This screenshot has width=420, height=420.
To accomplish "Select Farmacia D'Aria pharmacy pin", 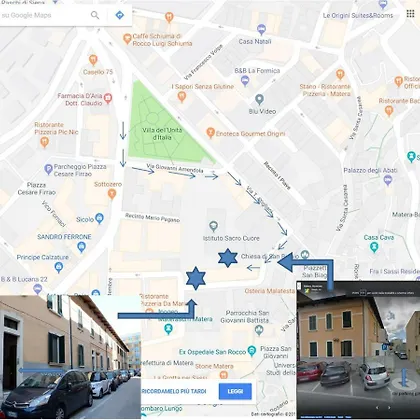I will point(108,99).
